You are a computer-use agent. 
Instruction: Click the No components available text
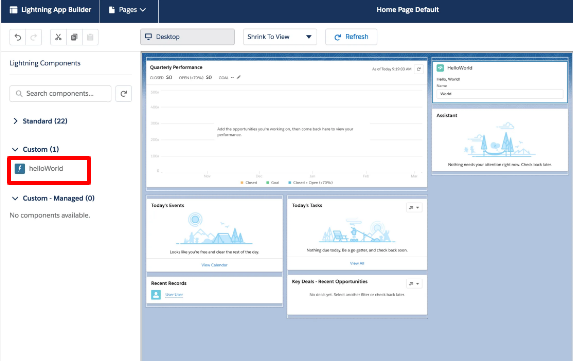pos(50,215)
